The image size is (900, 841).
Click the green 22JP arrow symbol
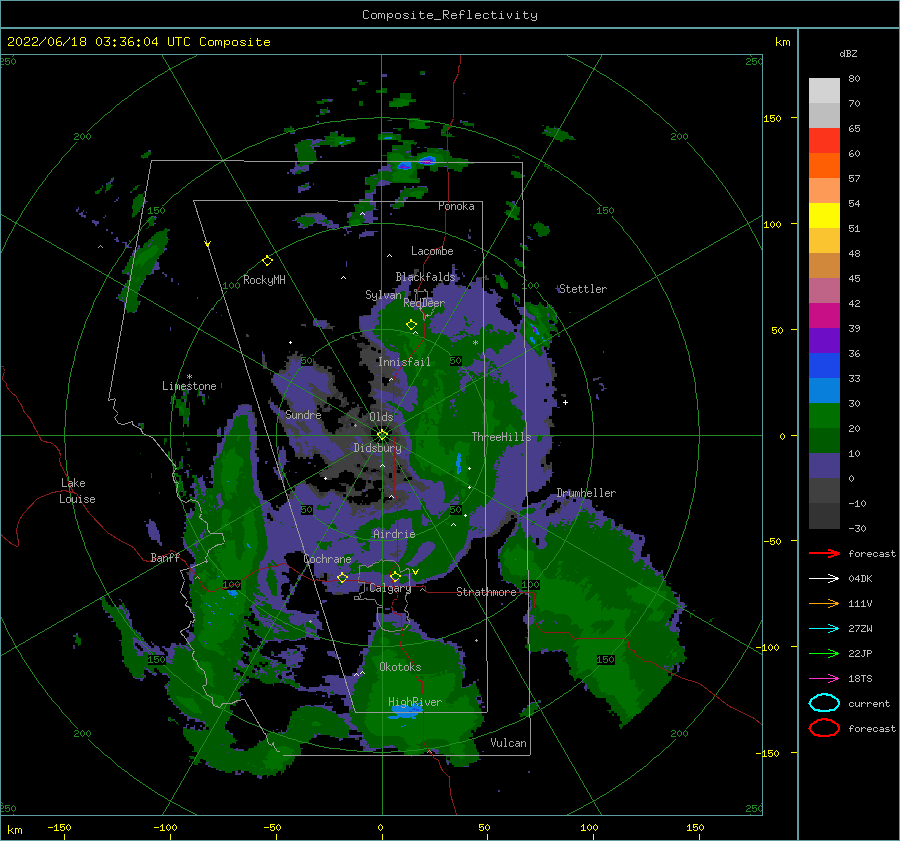824,653
